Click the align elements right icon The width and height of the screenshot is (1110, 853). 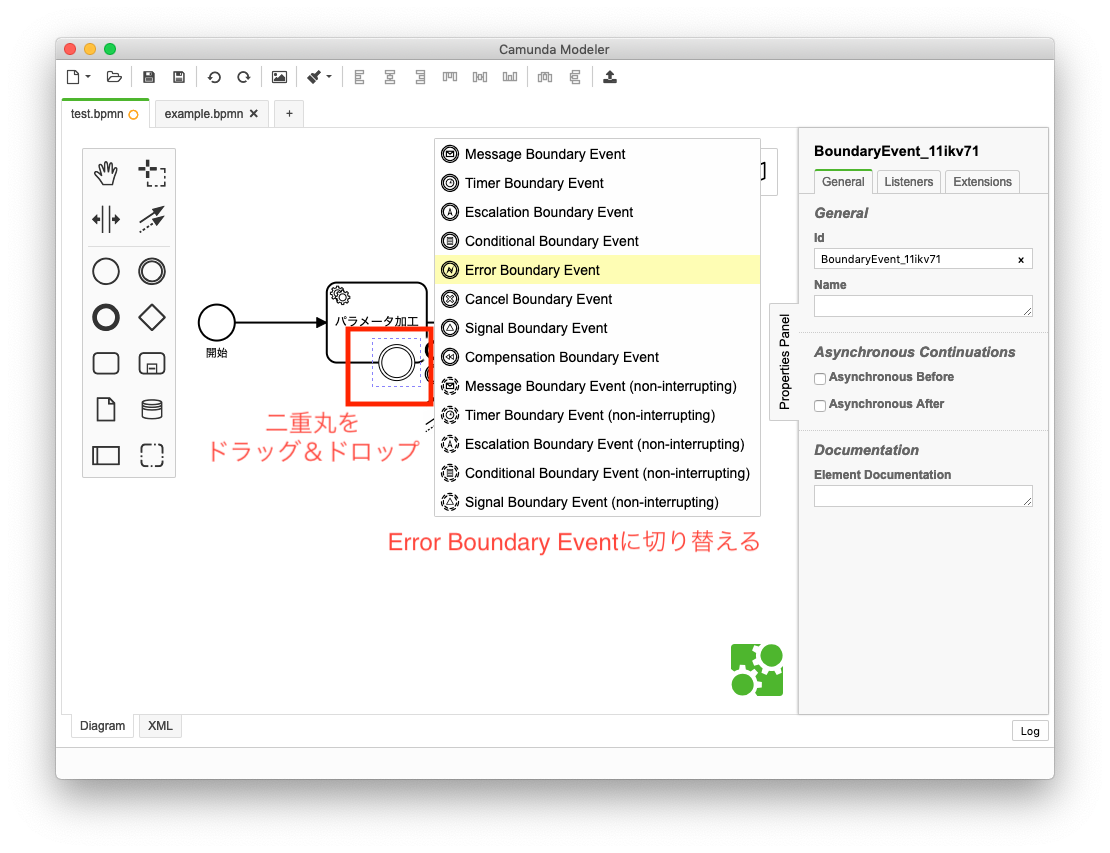[x=420, y=76]
